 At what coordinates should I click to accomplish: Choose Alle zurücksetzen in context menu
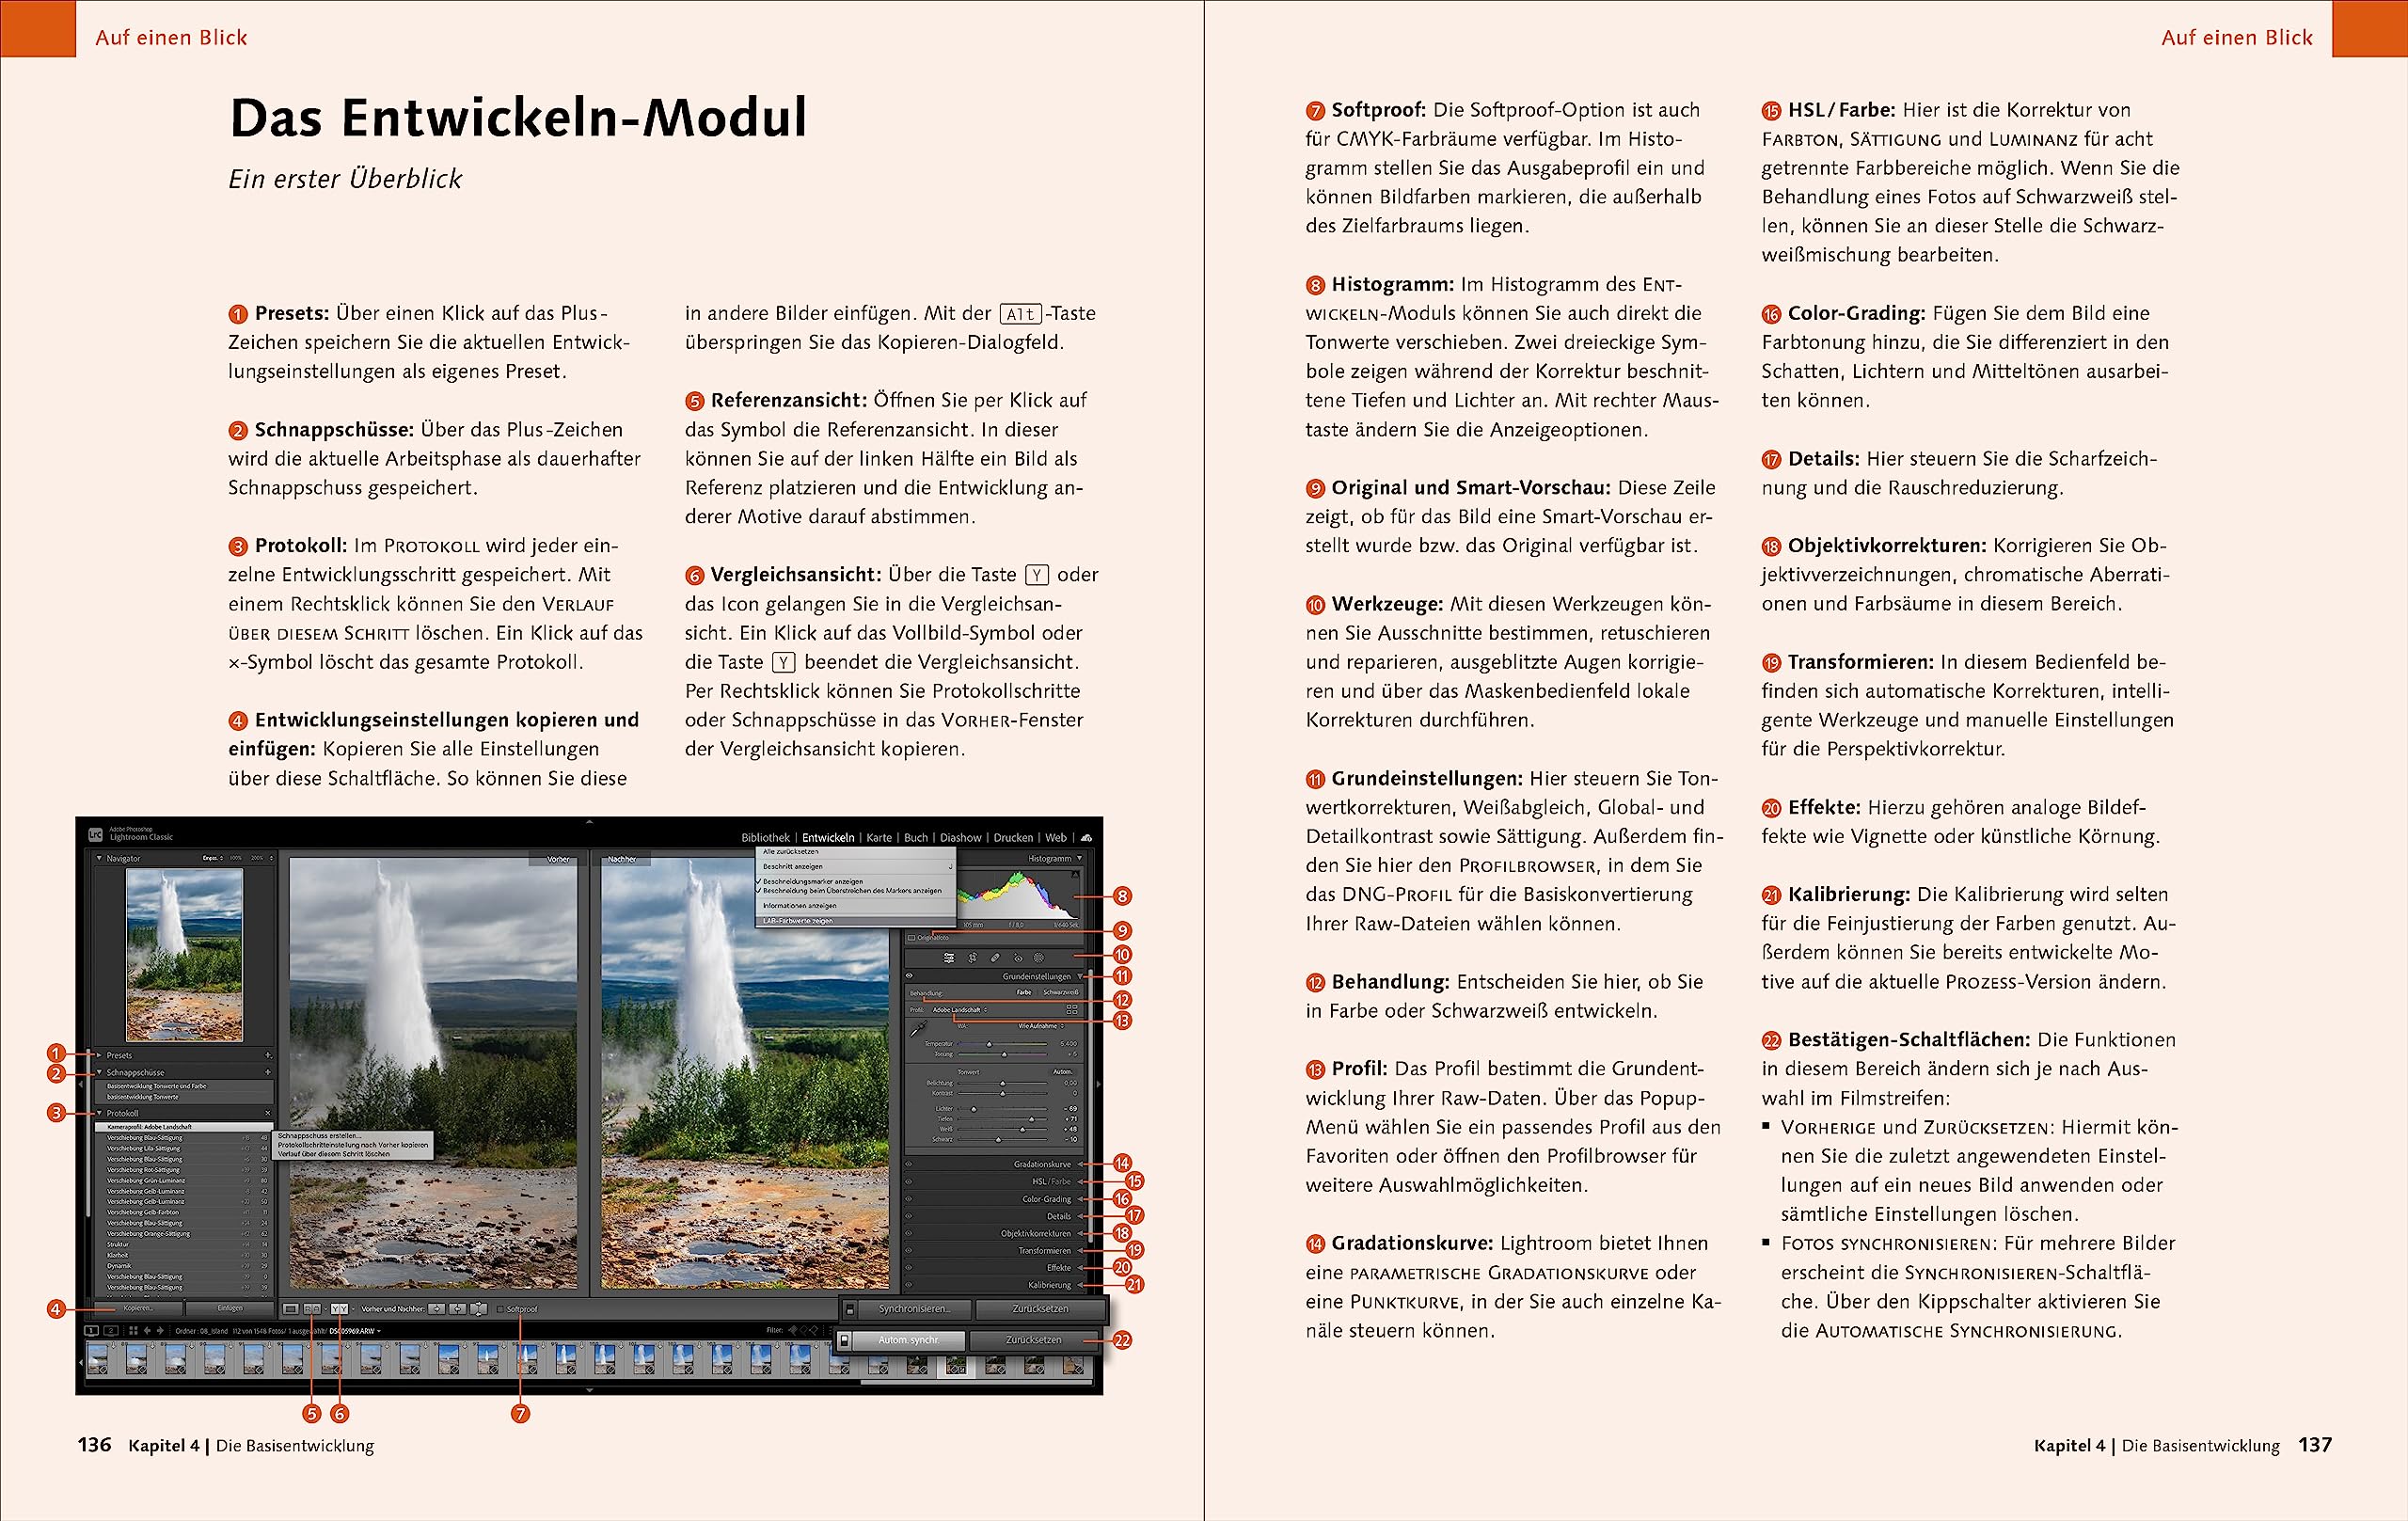click(x=856, y=852)
